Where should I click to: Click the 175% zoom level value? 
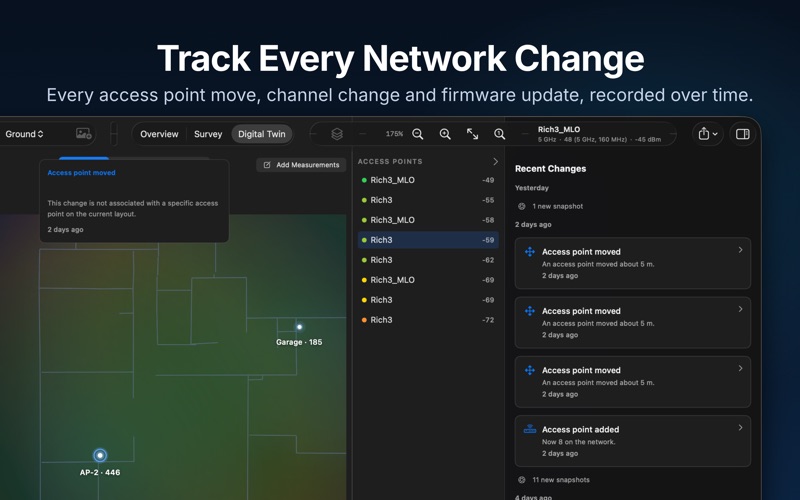pos(394,134)
